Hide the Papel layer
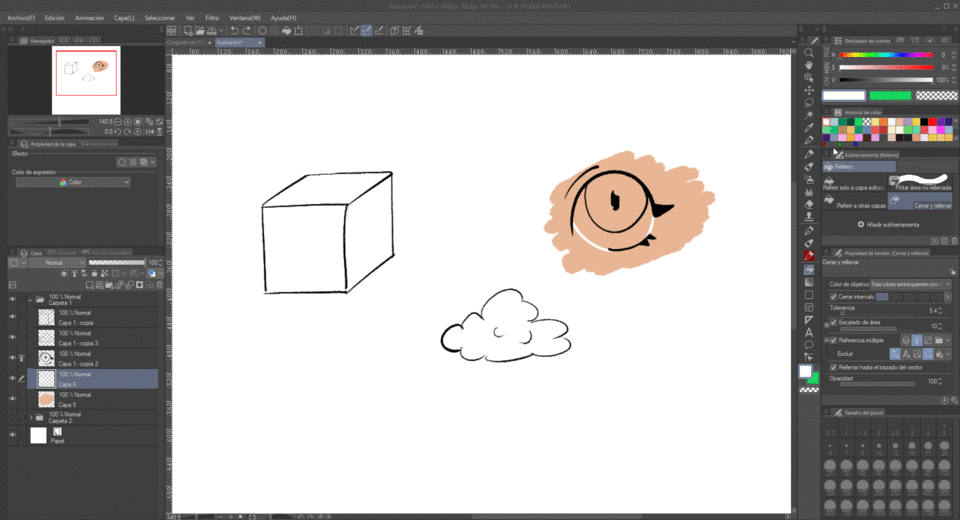The width and height of the screenshot is (960, 520). pyautogui.click(x=12, y=435)
